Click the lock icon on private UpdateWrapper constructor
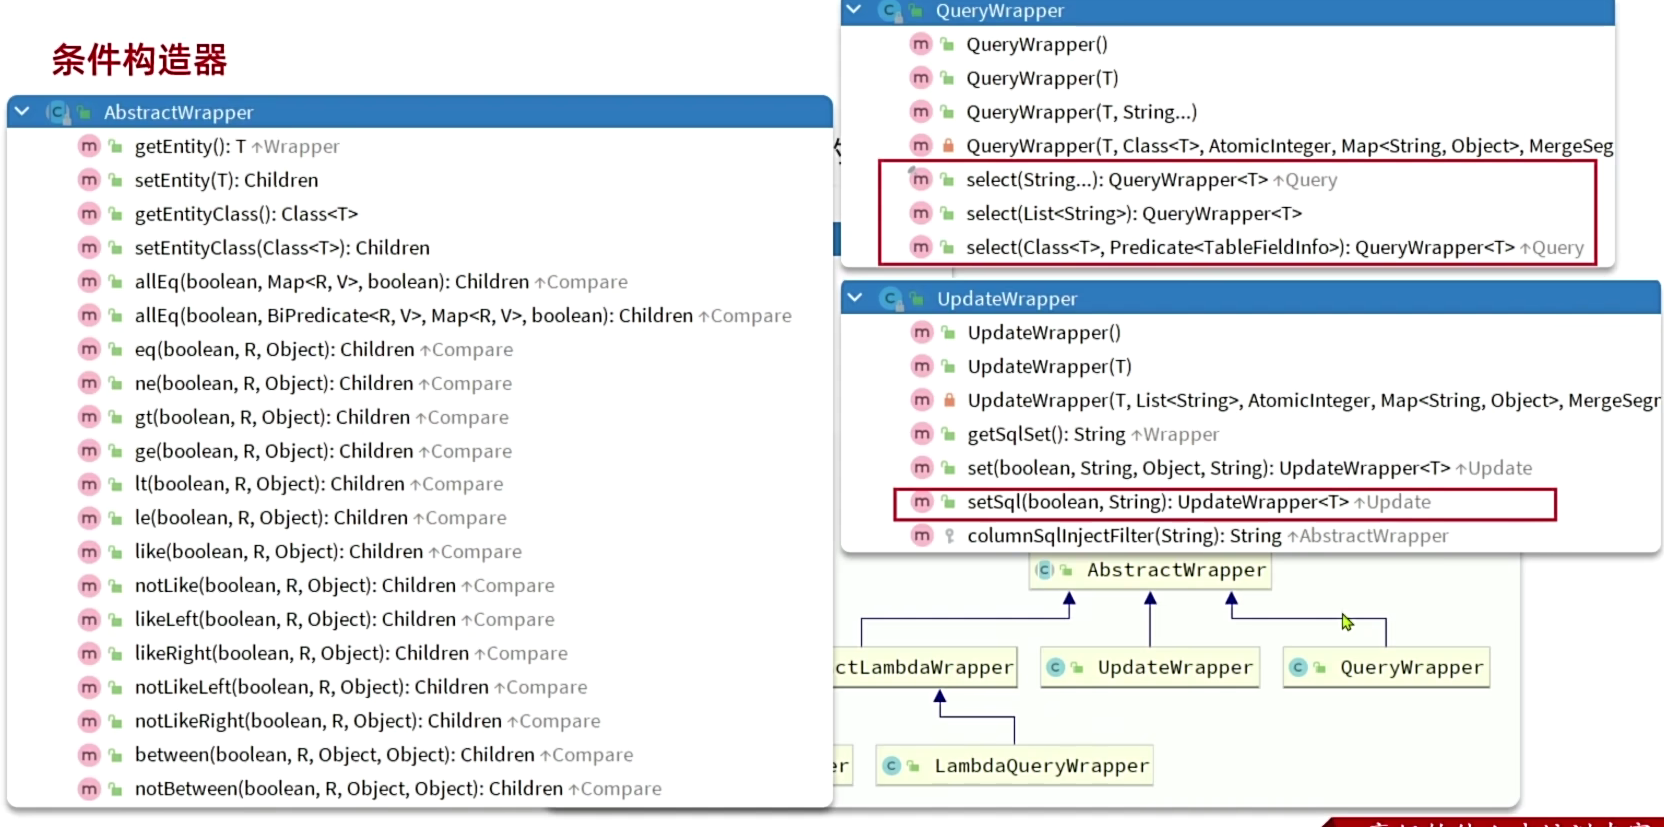This screenshot has height=827, width=1664. pos(949,400)
